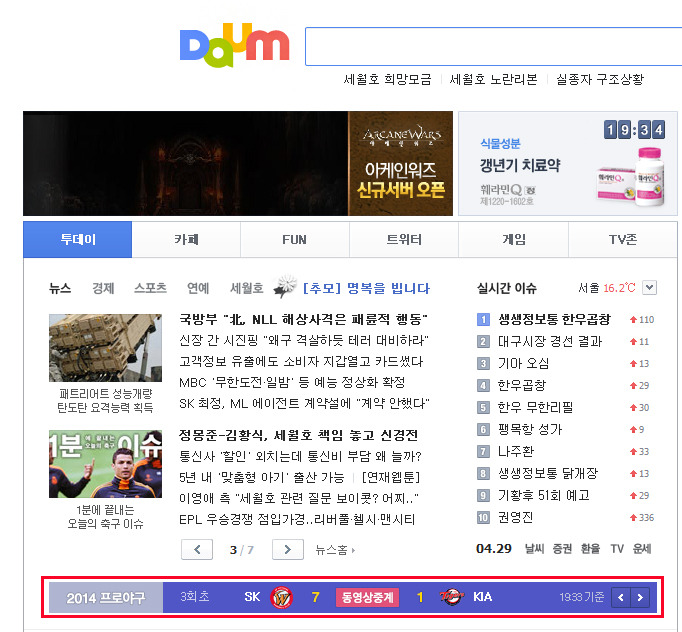
Task: Show the next baseball game arrow
Action: point(640,598)
